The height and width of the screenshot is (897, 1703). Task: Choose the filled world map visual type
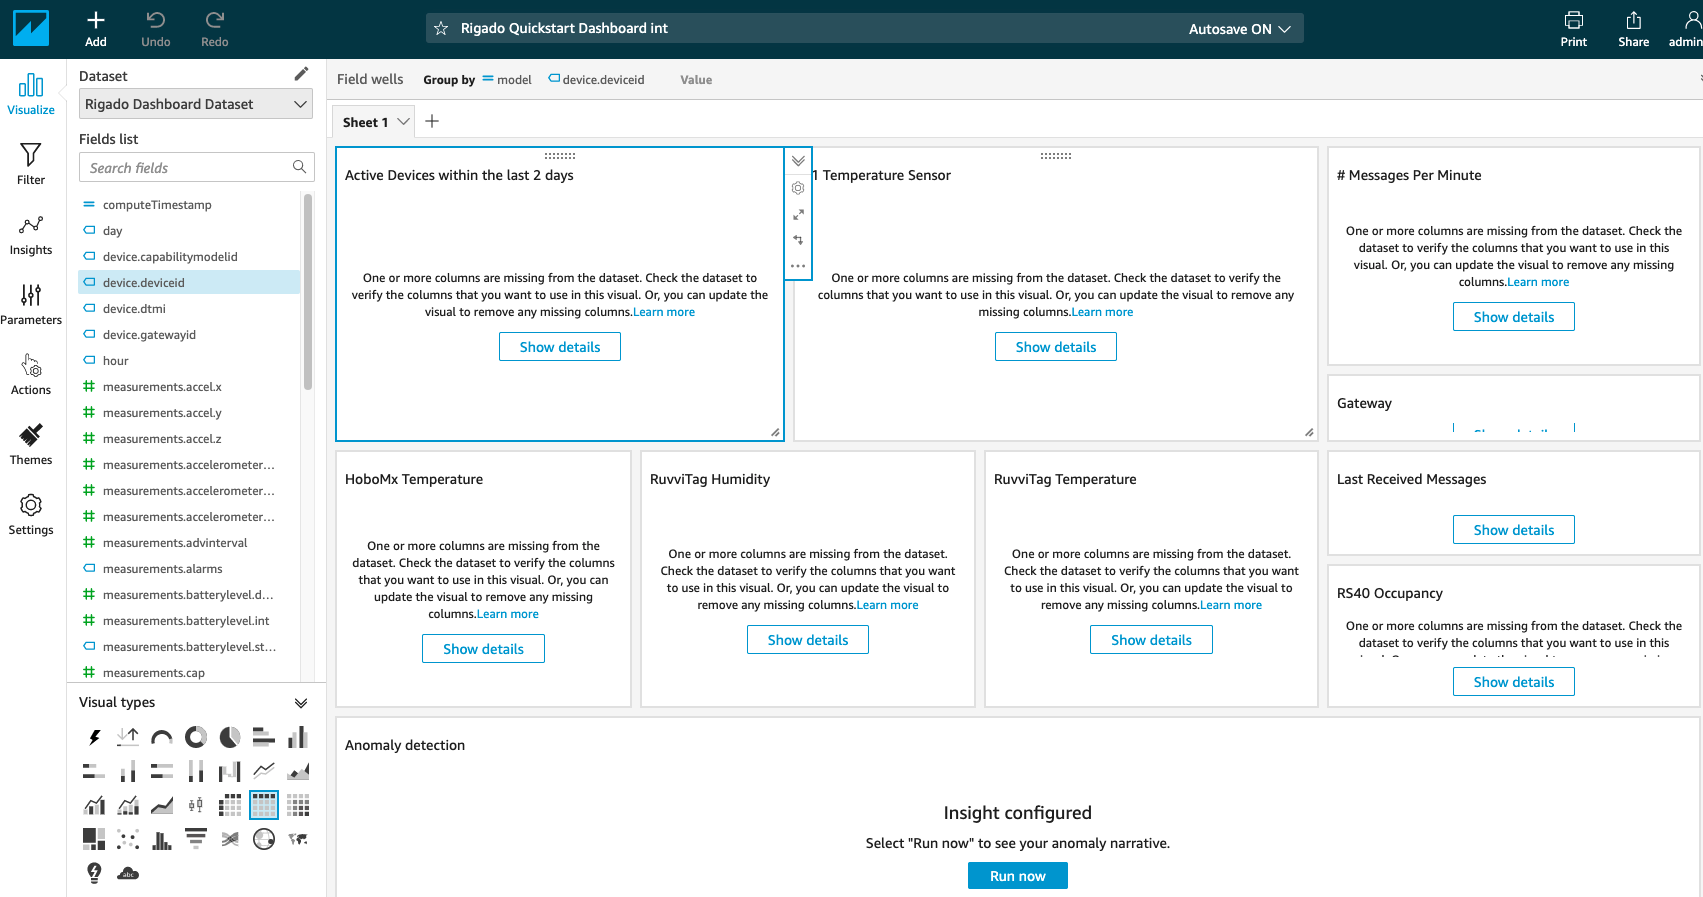pyautogui.click(x=298, y=838)
